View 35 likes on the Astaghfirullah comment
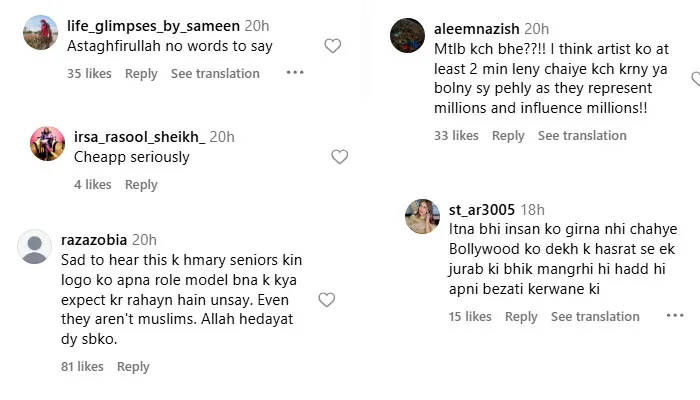The height and width of the screenshot is (400, 700). (89, 73)
